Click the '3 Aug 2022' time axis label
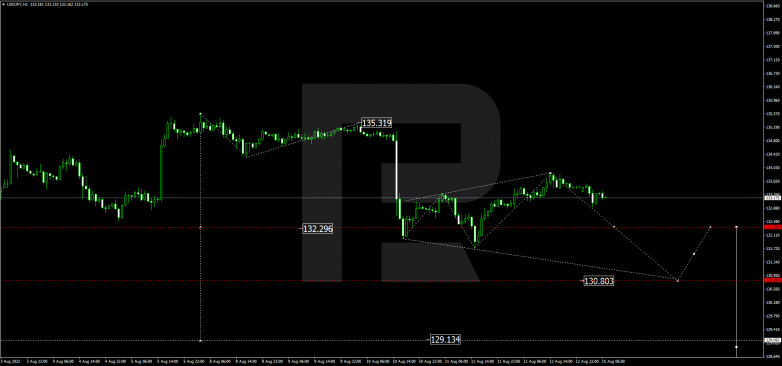The width and height of the screenshot is (782, 366). tap(10, 361)
